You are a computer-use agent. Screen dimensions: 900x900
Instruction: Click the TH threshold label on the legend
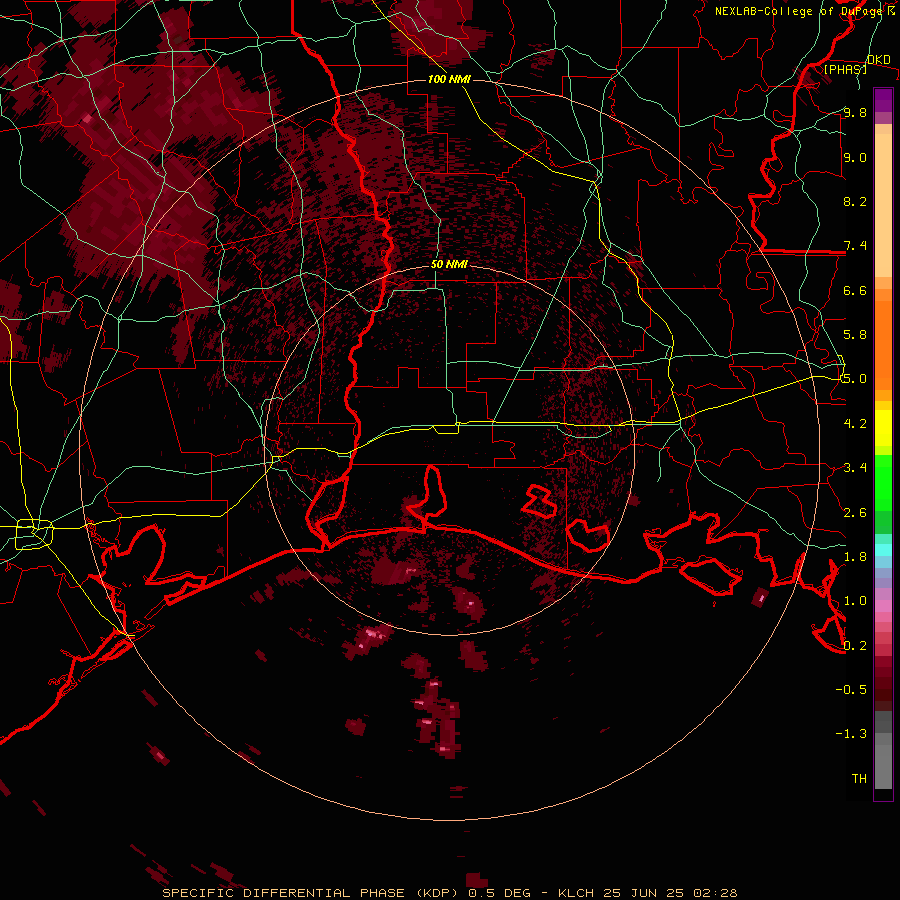point(859,779)
